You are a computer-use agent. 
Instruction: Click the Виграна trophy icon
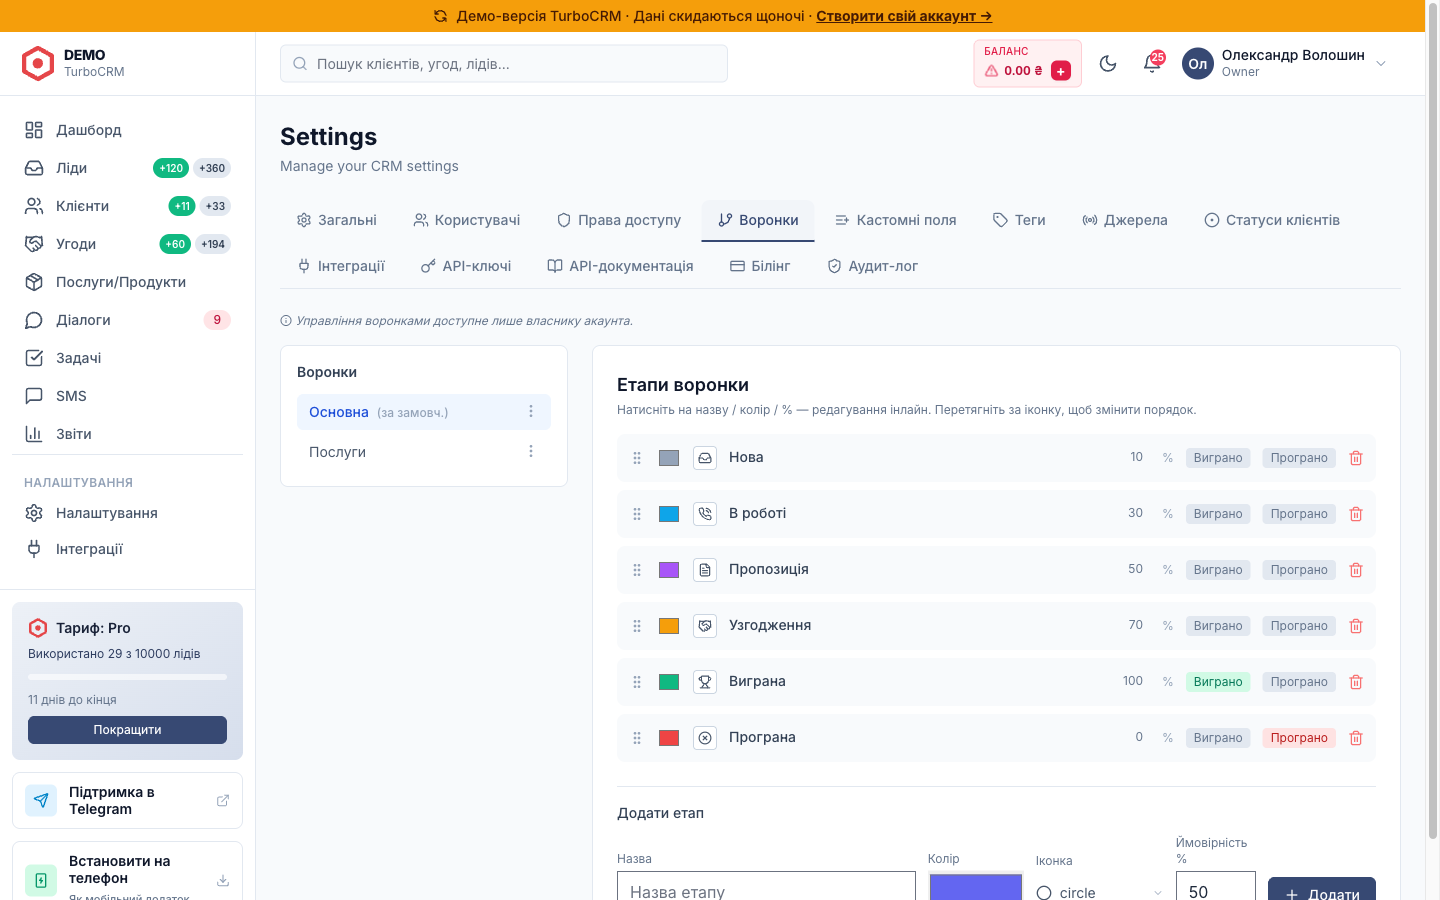(x=705, y=682)
